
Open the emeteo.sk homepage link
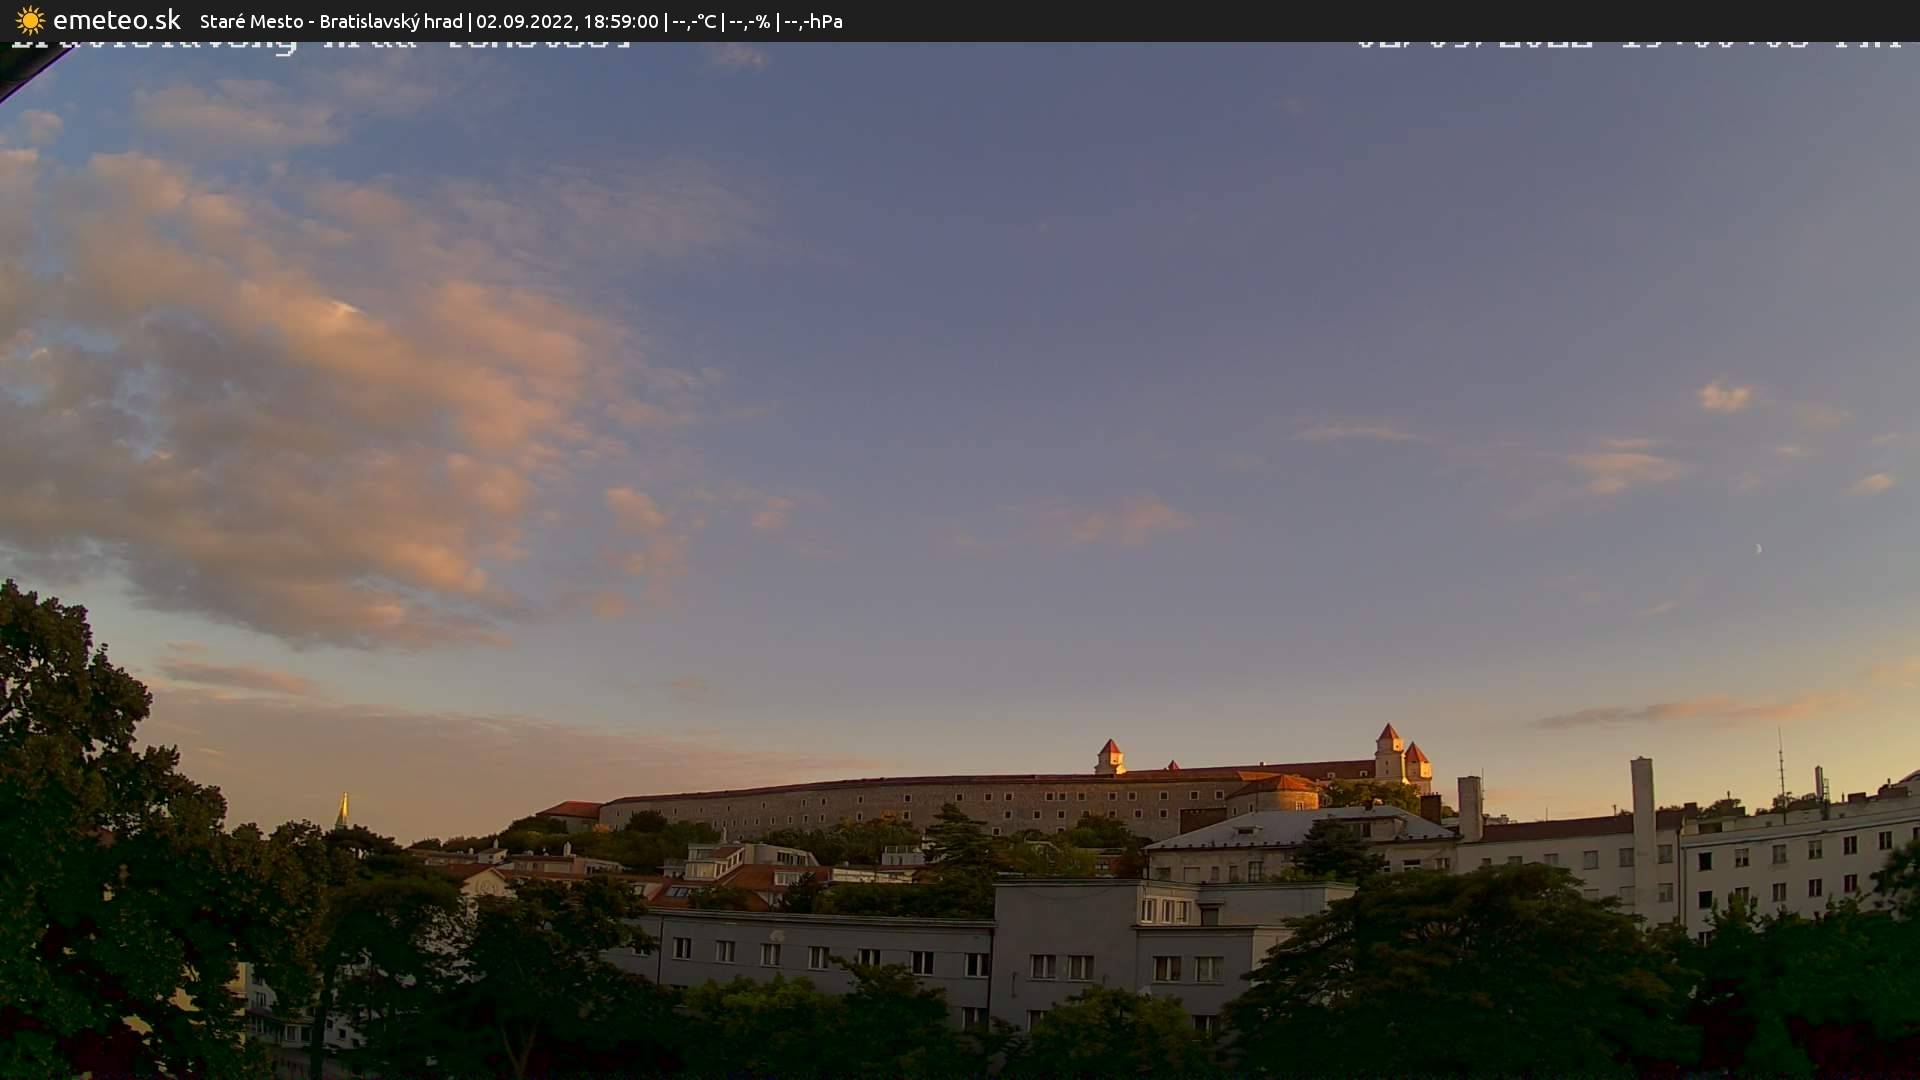(118, 20)
